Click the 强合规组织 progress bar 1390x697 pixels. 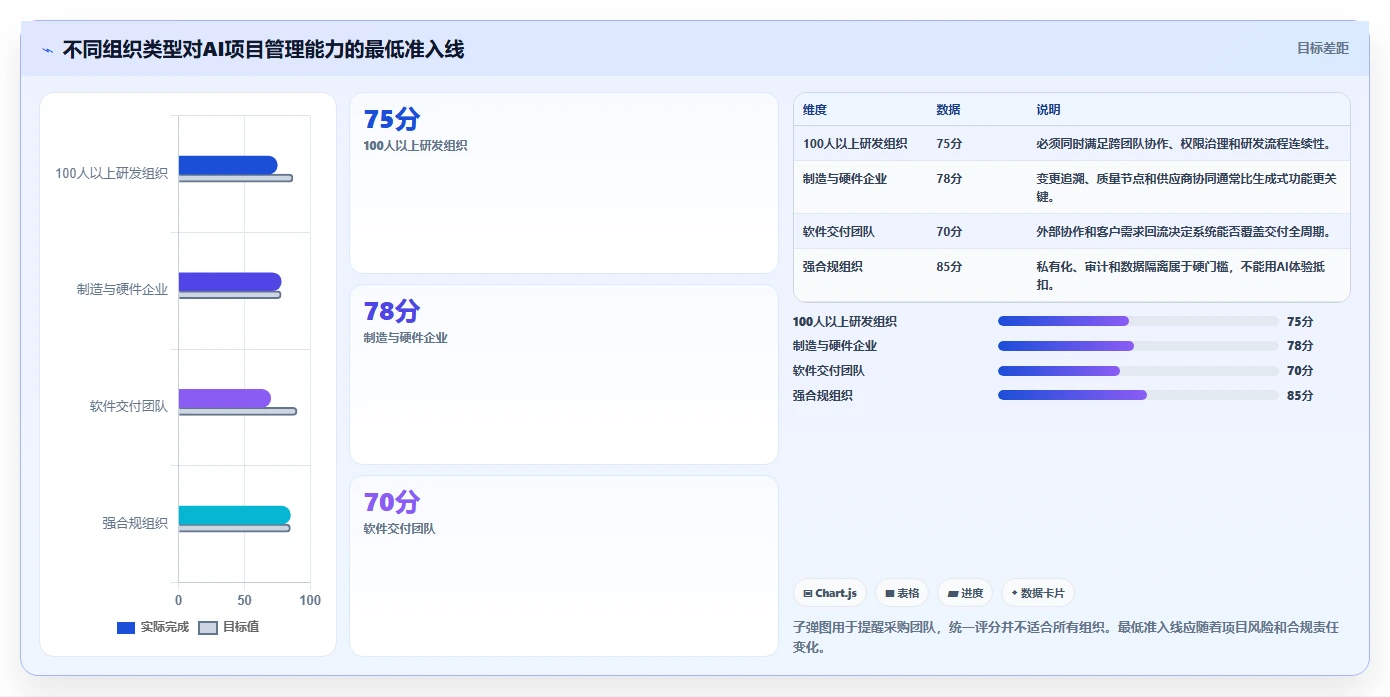(x=1138, y=395)
